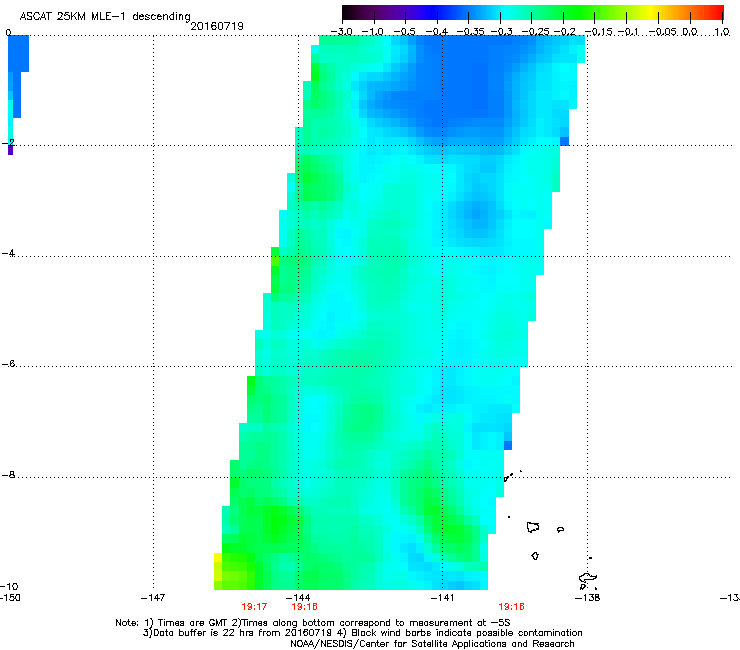740x650 pixels.
Task: Click the -0.05 color scale label
Action: pos(663,32)
